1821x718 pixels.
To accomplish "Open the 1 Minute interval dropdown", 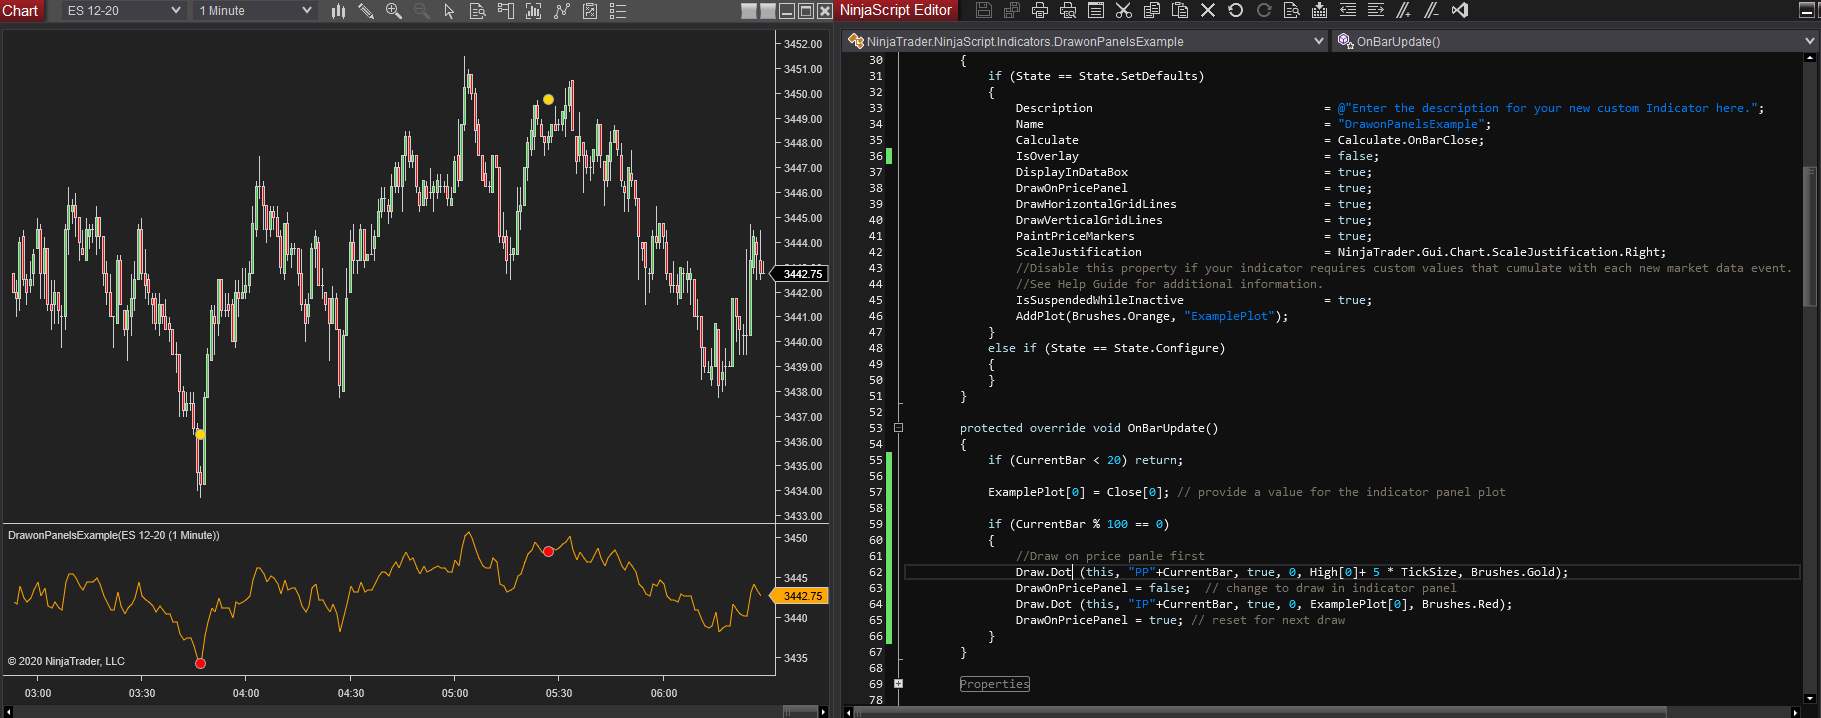I will [255, 11].
